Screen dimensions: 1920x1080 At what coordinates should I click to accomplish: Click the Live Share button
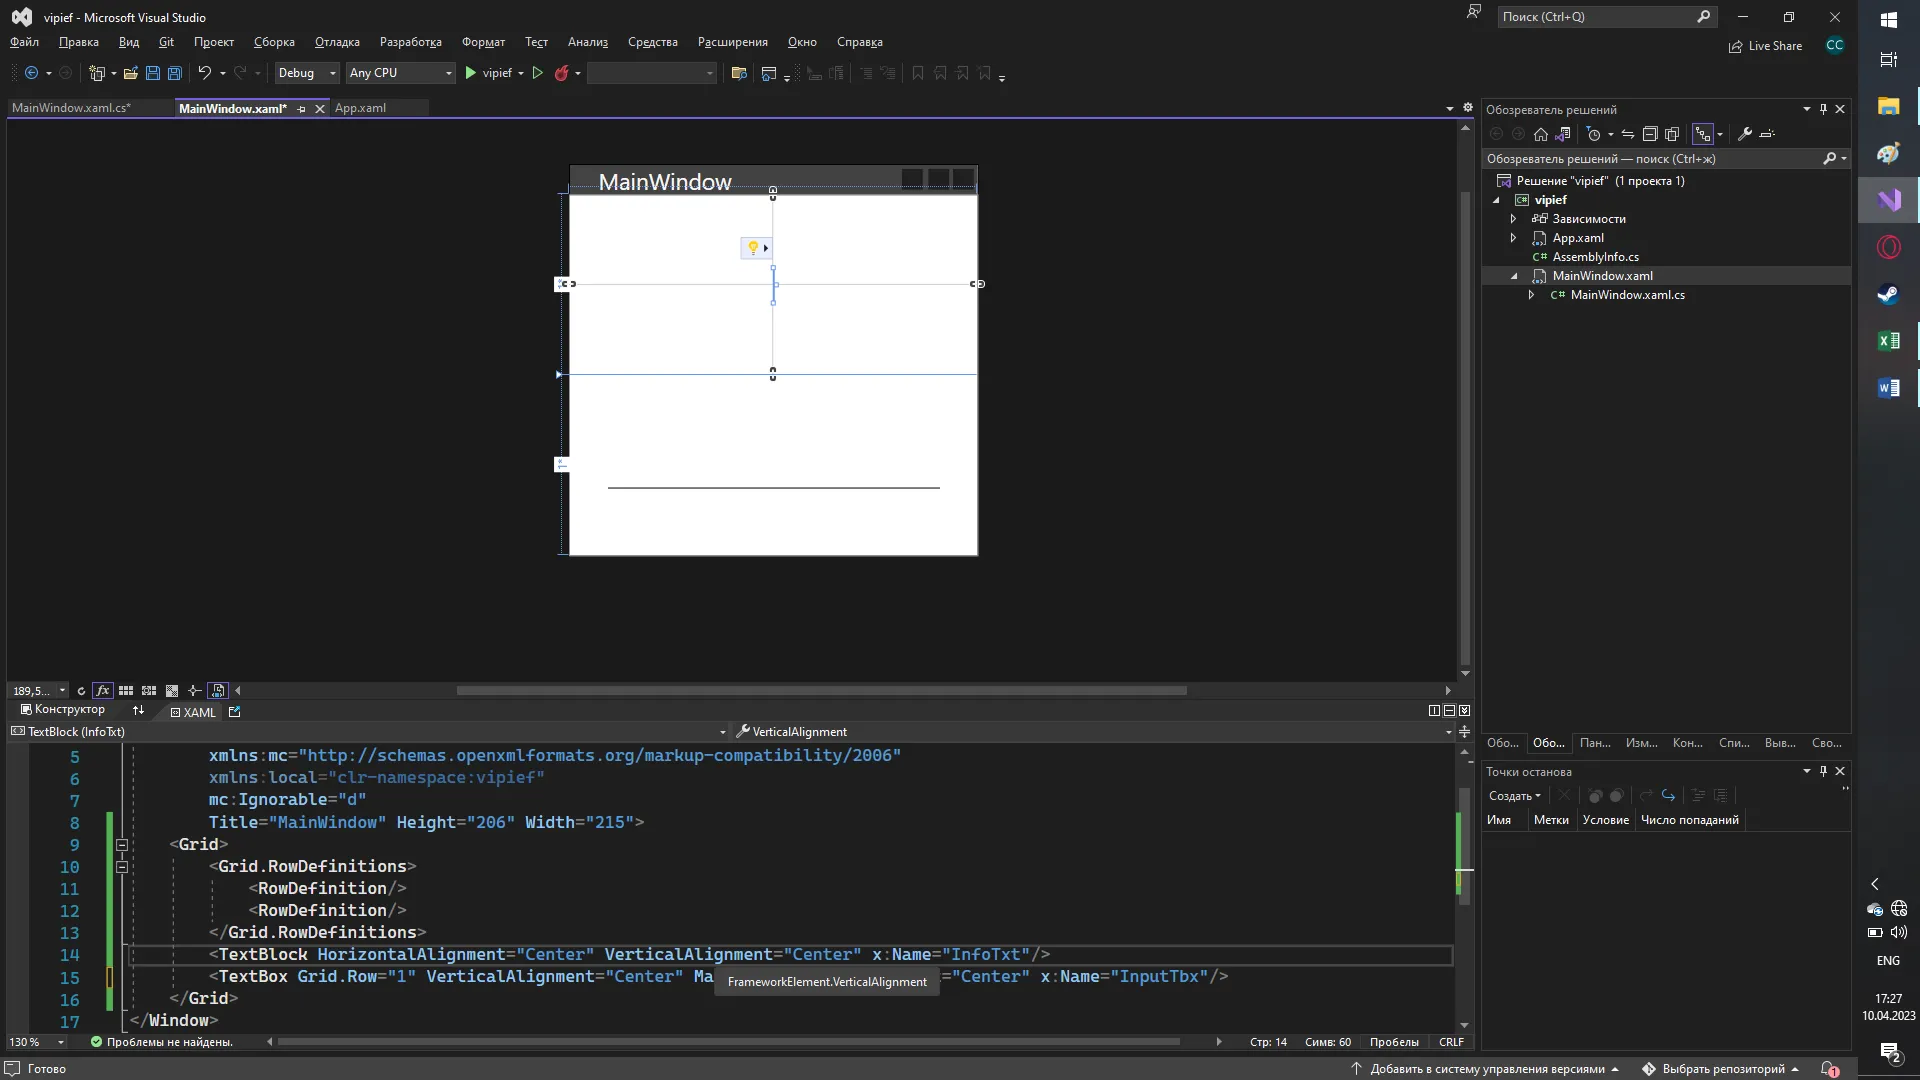pos(1765,46)
